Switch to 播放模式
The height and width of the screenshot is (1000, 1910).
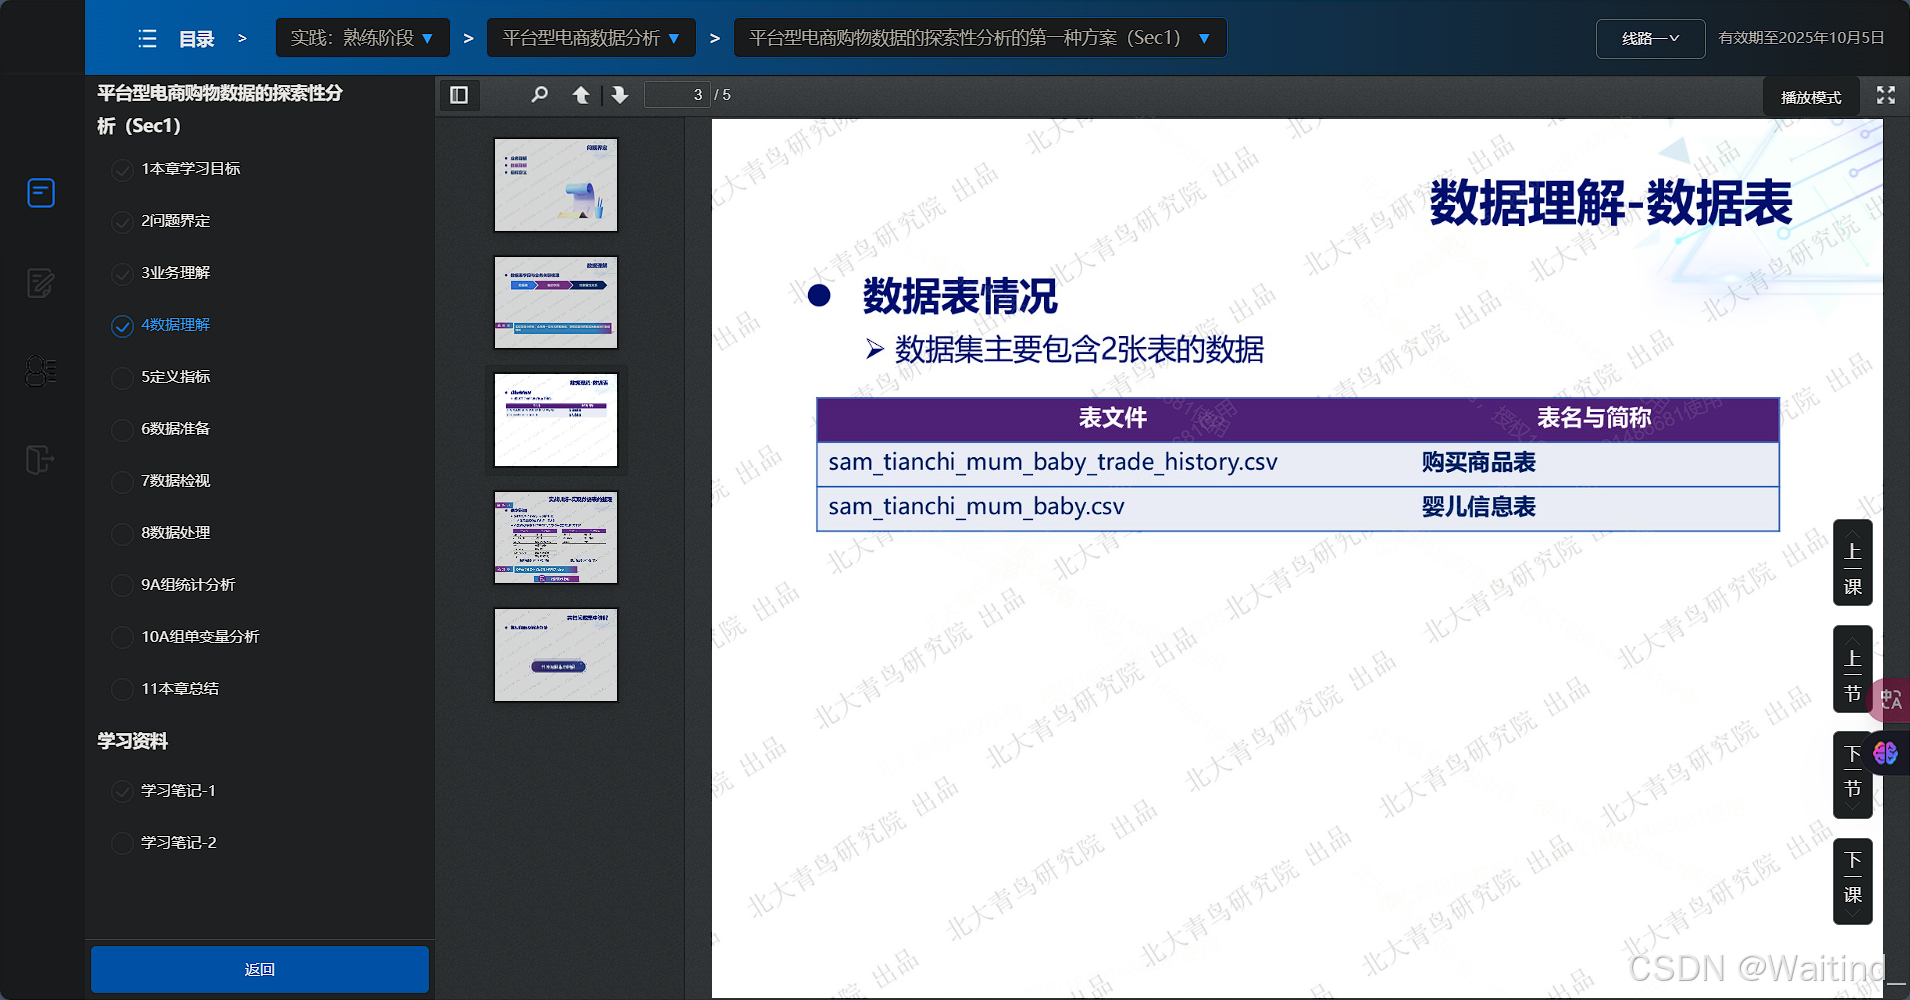pyautogui.click(x=1811, y=97)
